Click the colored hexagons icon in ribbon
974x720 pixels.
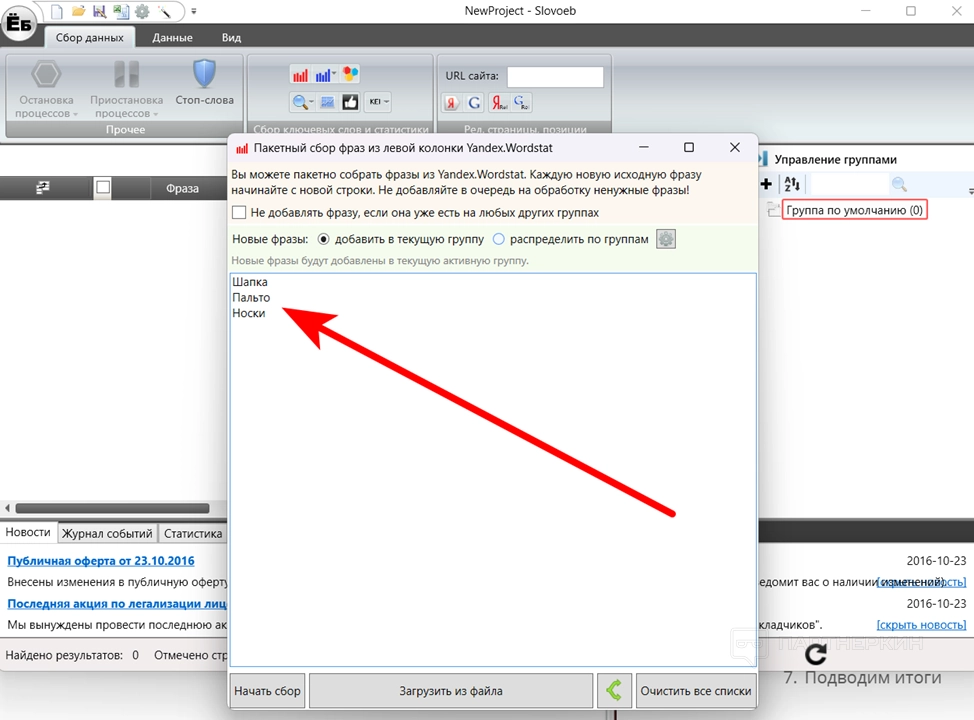(350, 74)
